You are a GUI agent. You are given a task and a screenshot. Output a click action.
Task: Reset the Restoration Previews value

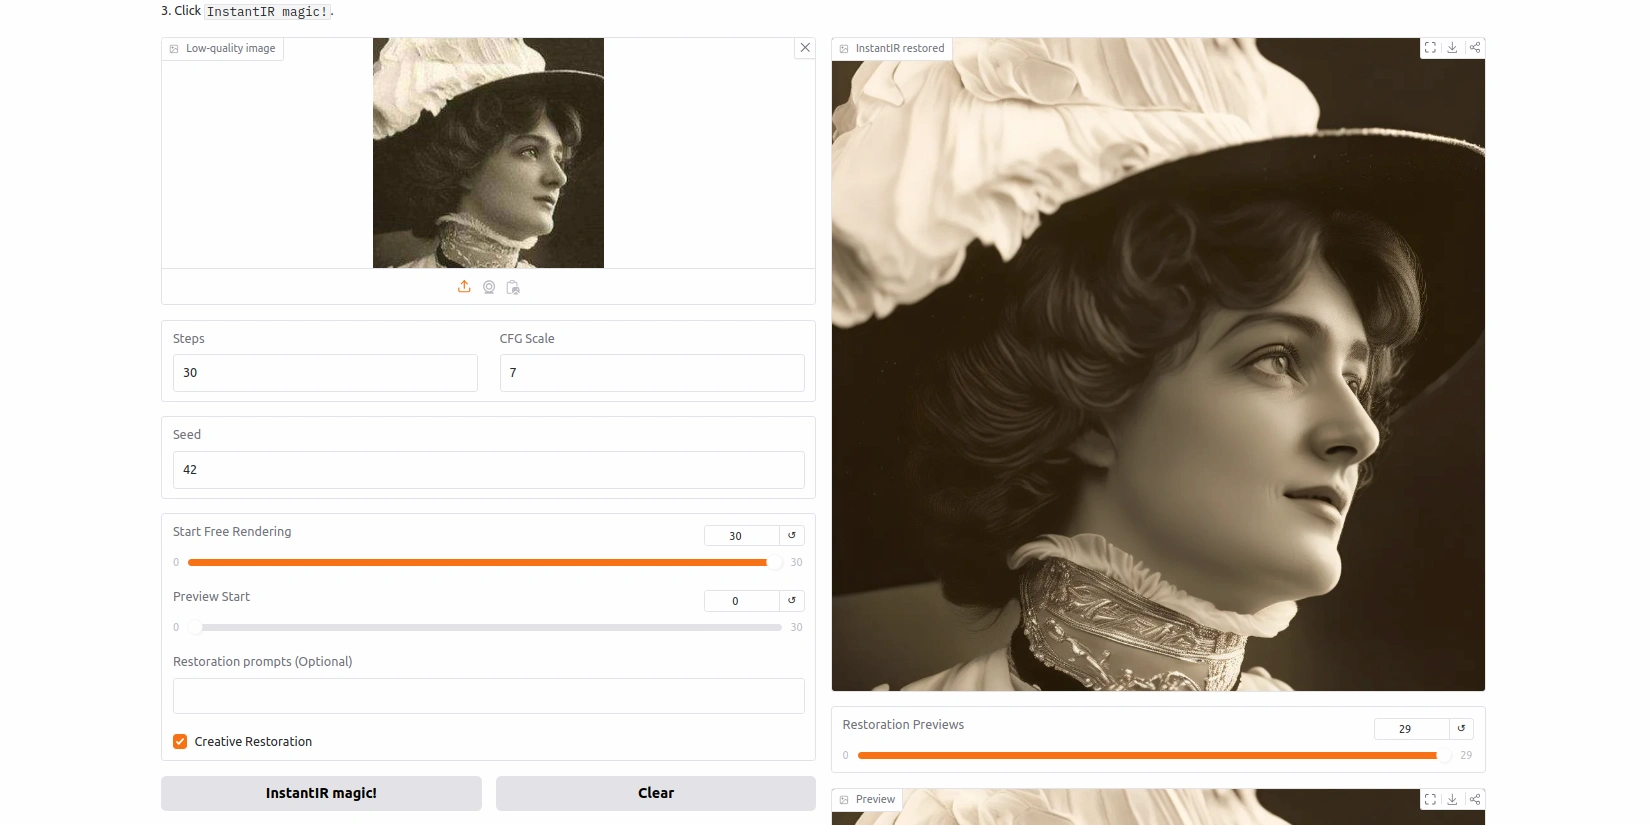click(x=1461, y=729)
